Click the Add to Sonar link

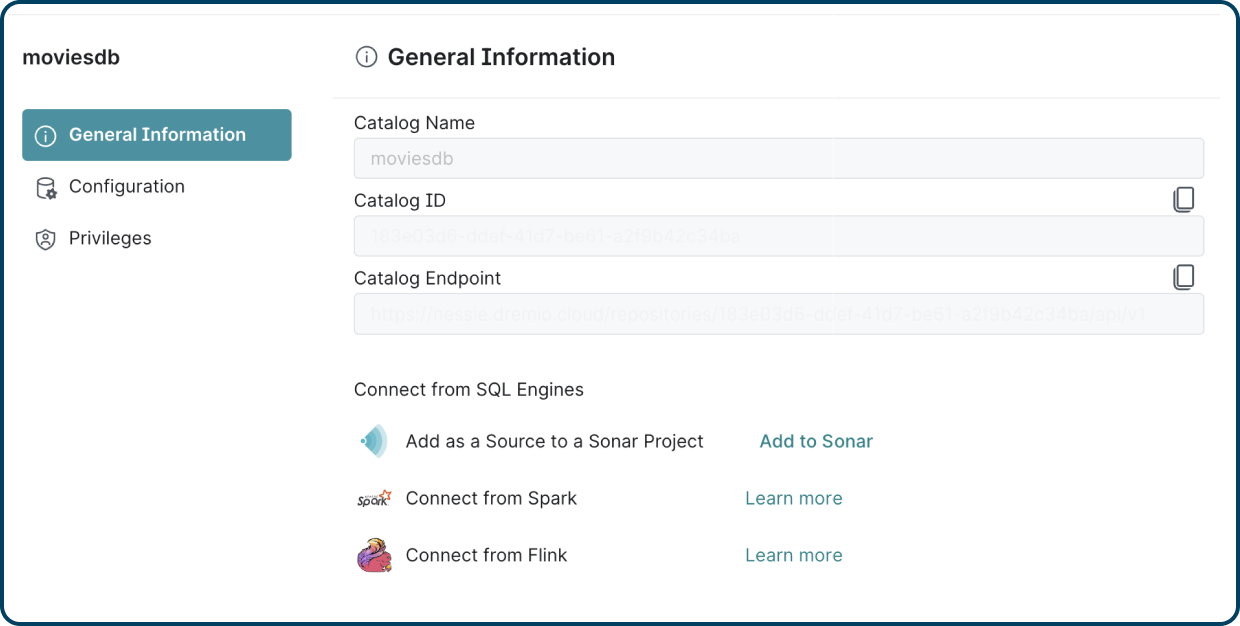click(816, 441)
